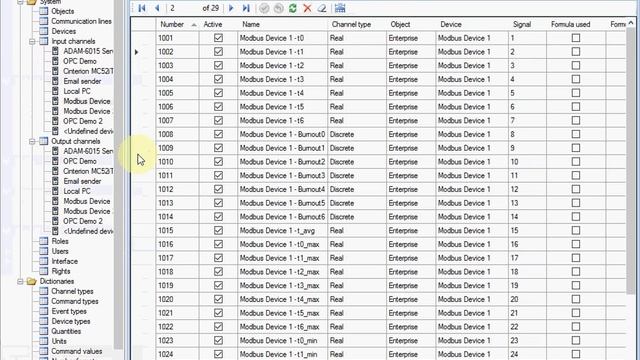This screenshot has width=640, height=360.
Task: Collapse the Dictionaries folder node
Action: click(x=20, y=281)
